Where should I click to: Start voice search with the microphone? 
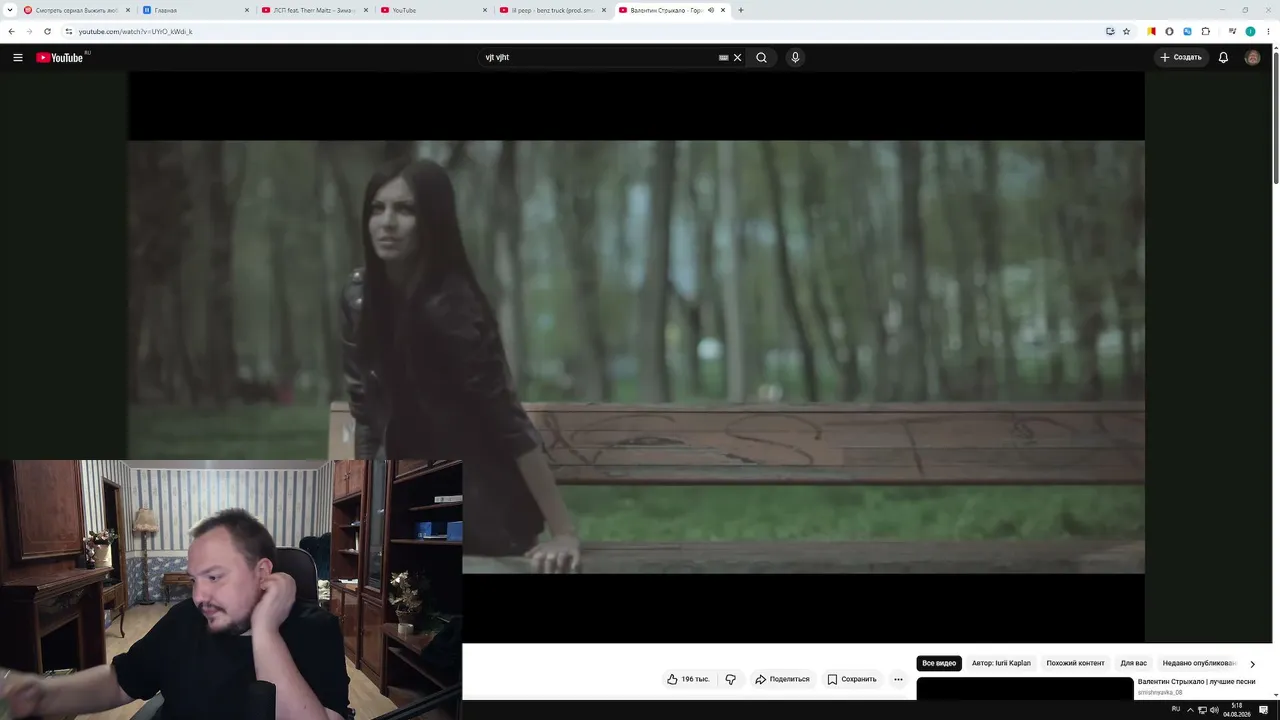tap(795, 57)
